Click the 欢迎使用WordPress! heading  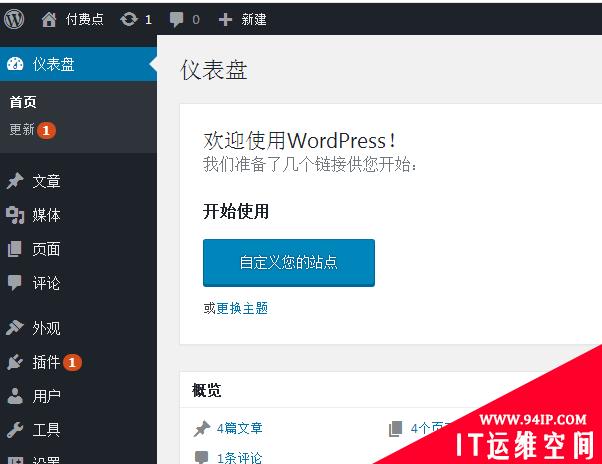point(299,140)
